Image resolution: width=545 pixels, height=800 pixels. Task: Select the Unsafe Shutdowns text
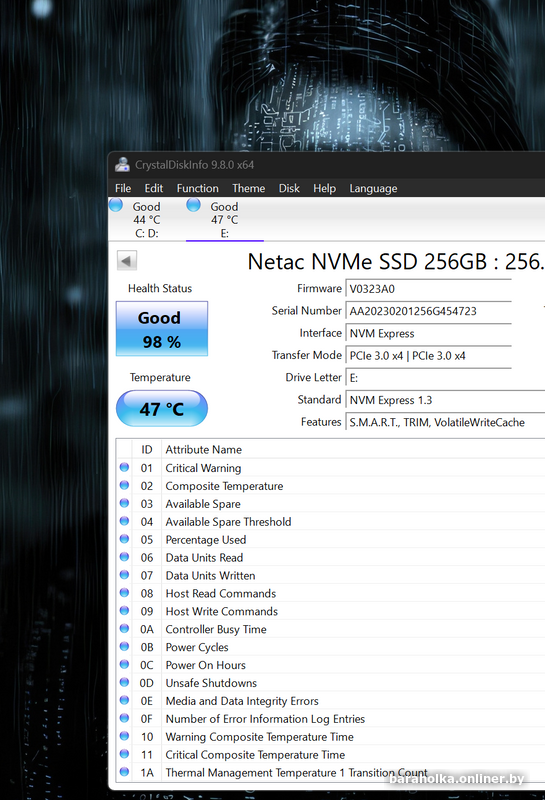(211, 683)
